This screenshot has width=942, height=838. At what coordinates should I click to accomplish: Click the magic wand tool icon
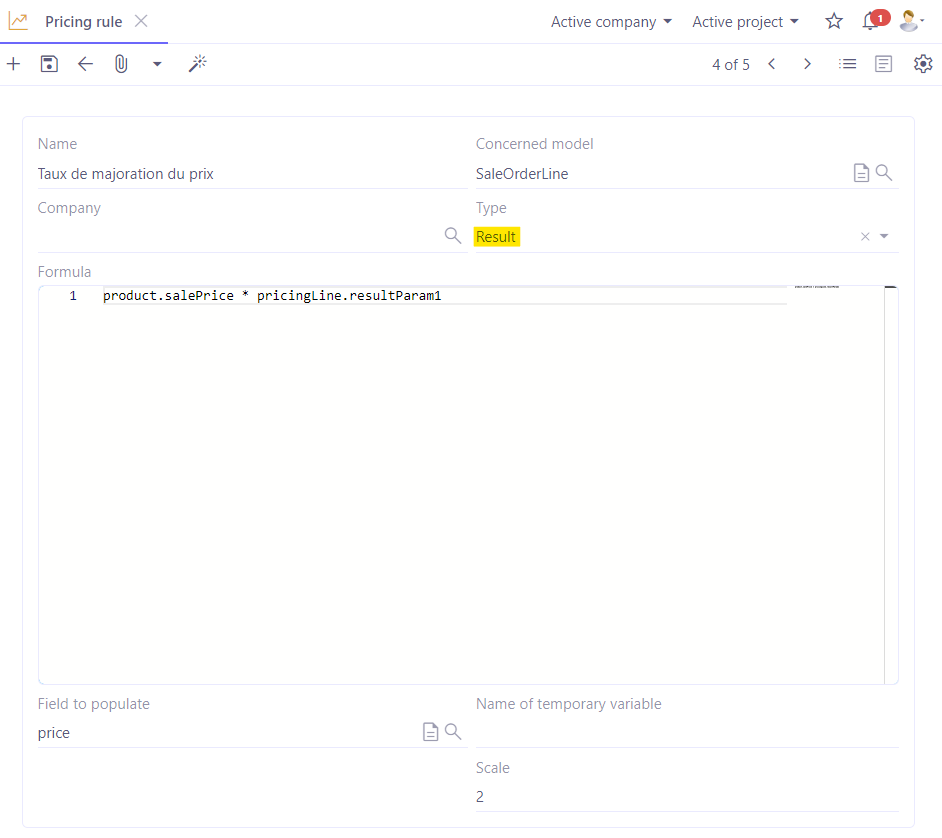tap(197, 64)
